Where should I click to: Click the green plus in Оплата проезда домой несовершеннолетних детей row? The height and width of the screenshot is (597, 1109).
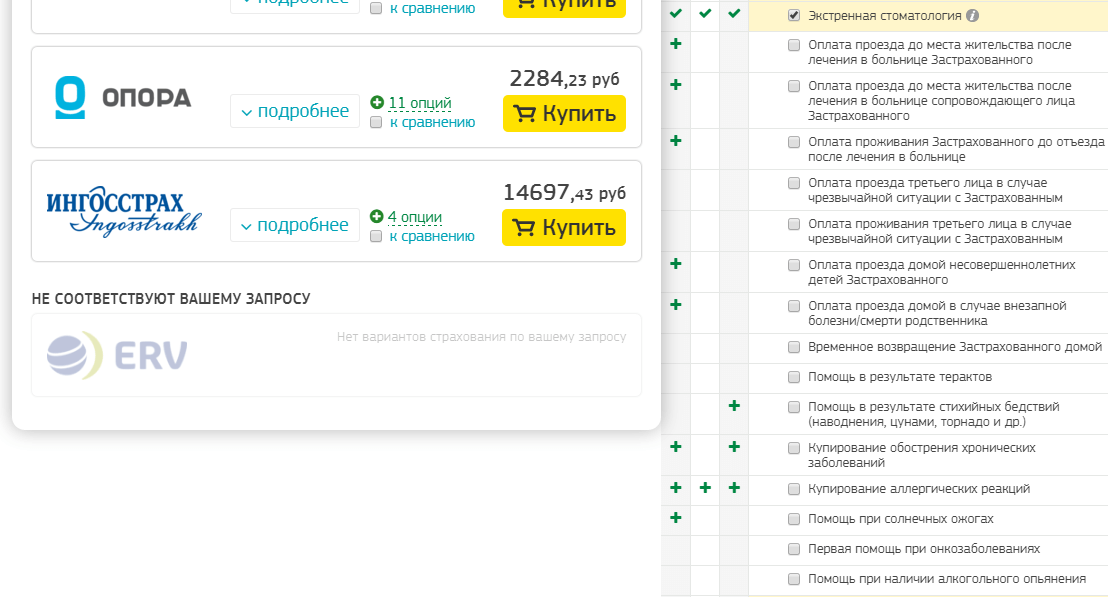pyautogui.click(x=676, y=264)
